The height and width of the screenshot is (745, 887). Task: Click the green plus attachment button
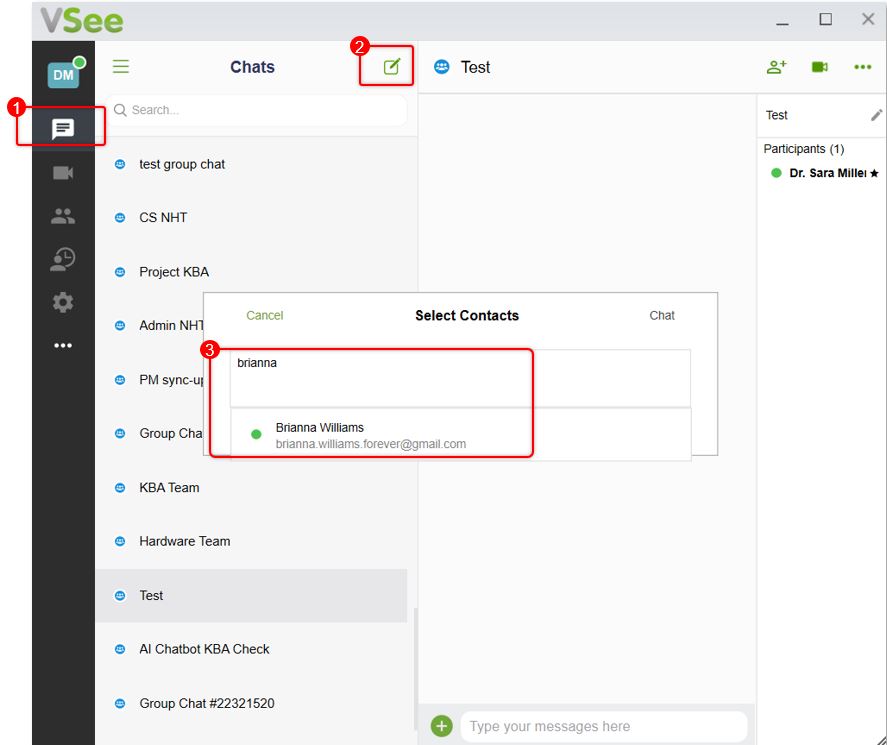[442, 726]
